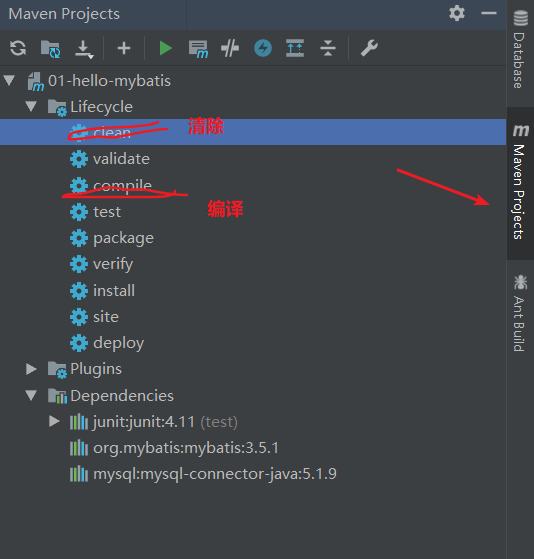This screenshot has height=559, width=534.
Task: Add a Maven project with plus icon
Action: [x=124, y=48]
